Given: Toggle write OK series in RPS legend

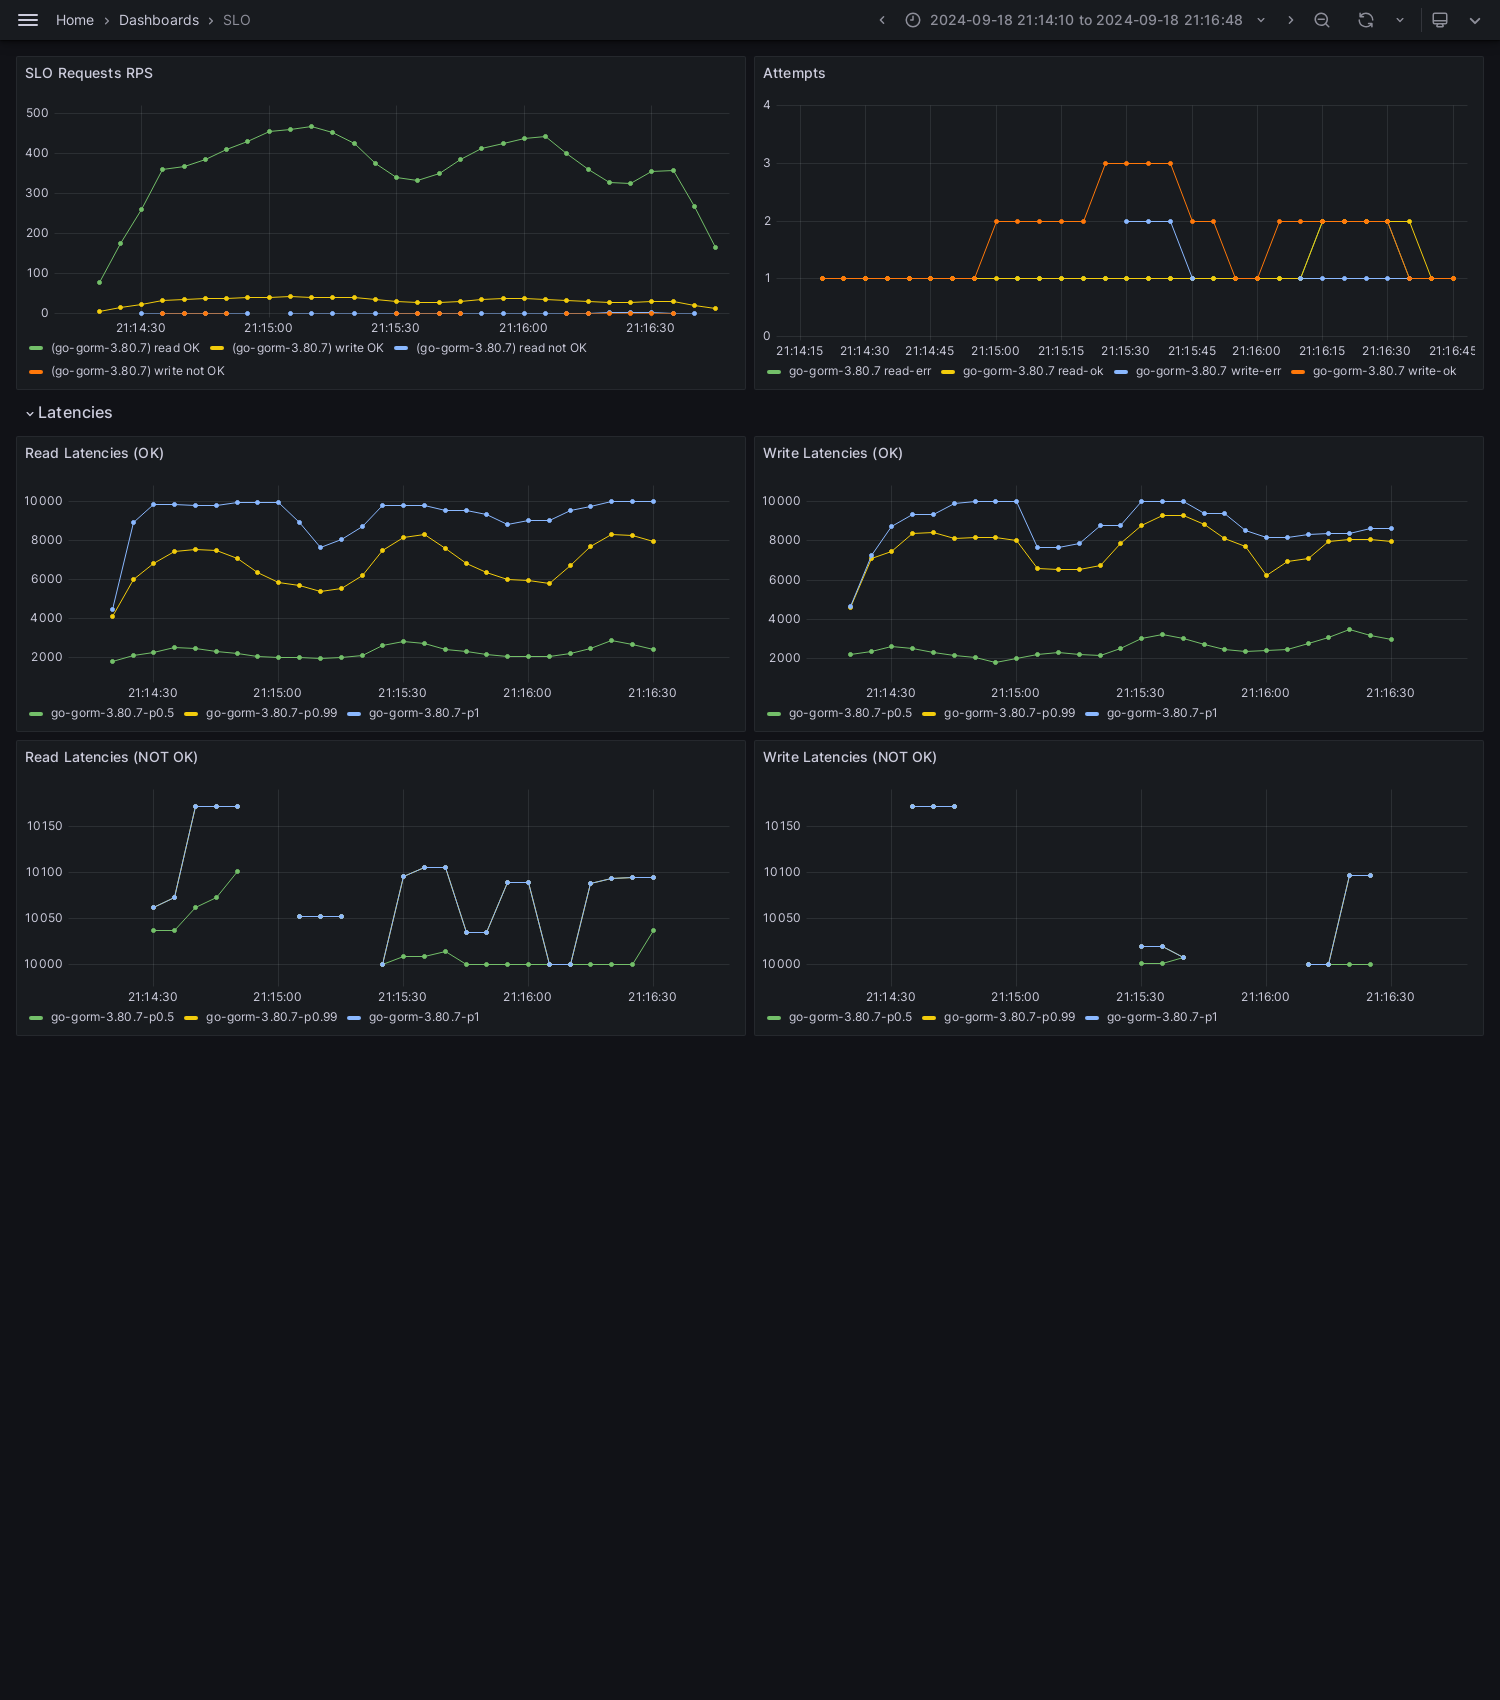Looking at the screenshot, I should click(x=308, y=348).
